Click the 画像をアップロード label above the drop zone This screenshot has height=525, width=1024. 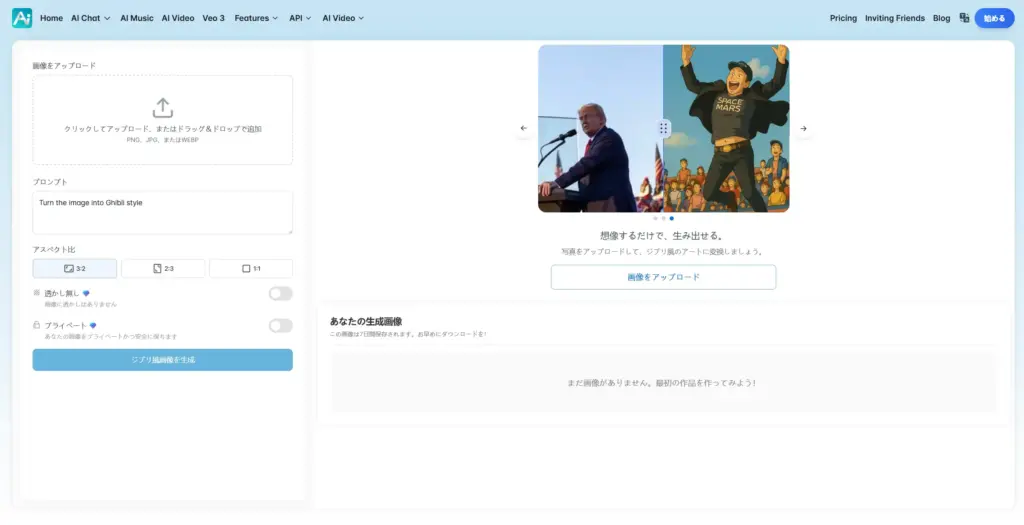point(64,66)
